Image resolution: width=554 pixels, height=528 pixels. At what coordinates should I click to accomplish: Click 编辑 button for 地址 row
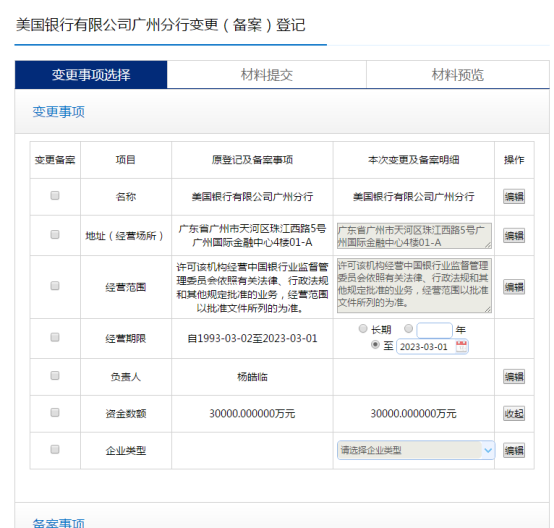click(x=514, y=235)
